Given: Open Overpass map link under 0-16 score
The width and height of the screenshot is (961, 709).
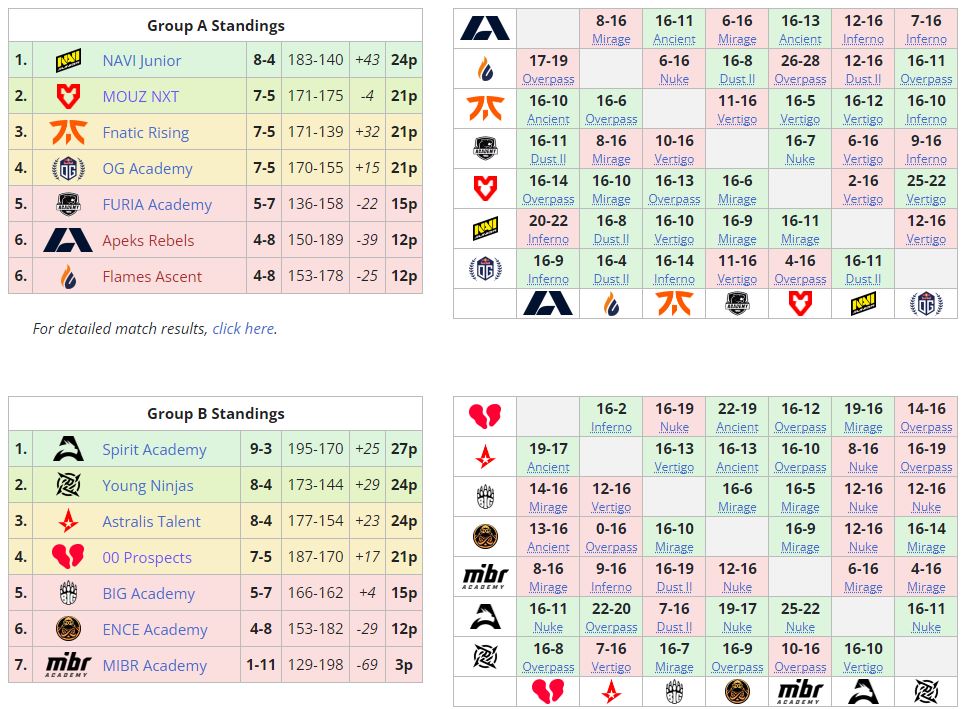Looking at the screenshot, I should 611,547.
